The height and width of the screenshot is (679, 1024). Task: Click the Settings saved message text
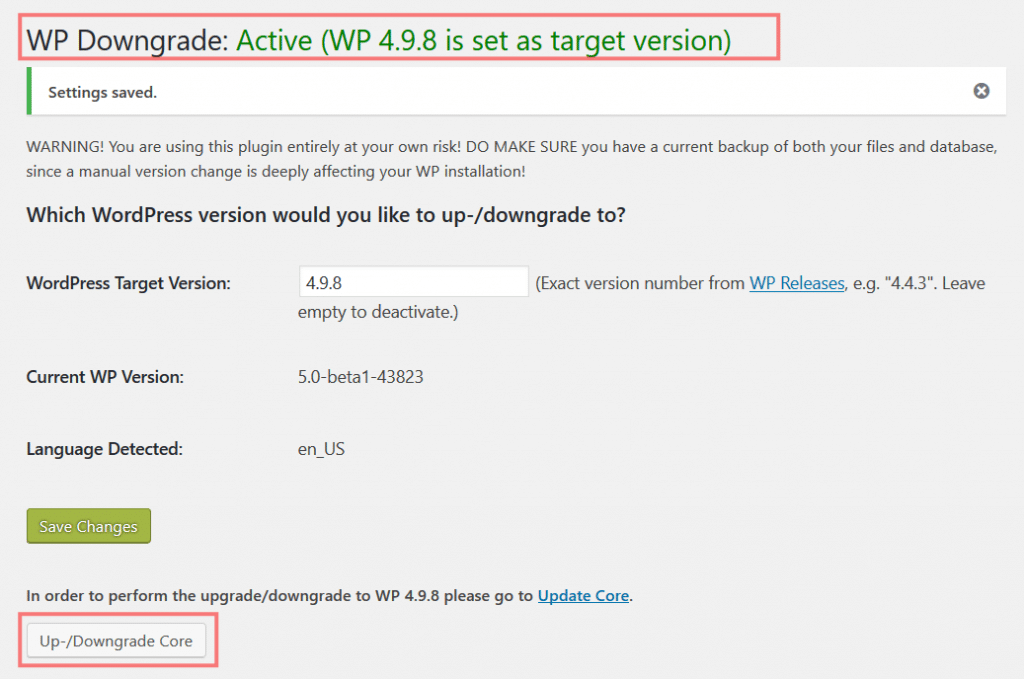(103, 93)
